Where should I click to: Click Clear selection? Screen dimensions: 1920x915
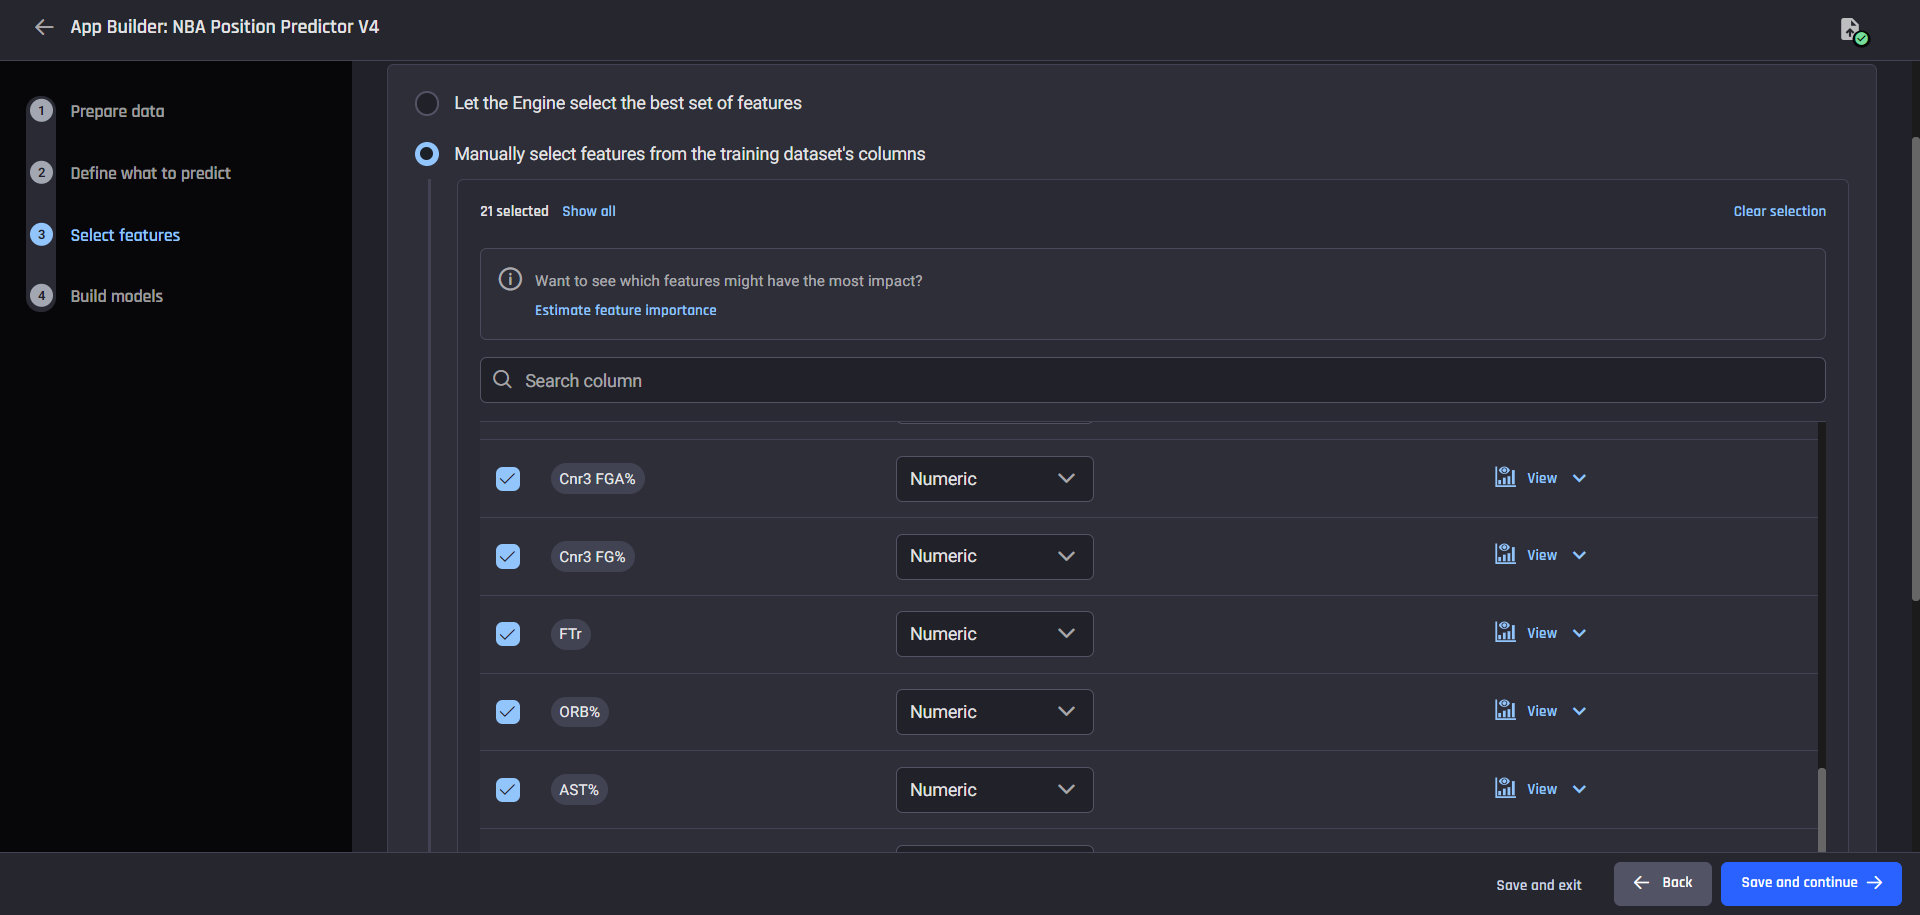tap(1779, 211)
